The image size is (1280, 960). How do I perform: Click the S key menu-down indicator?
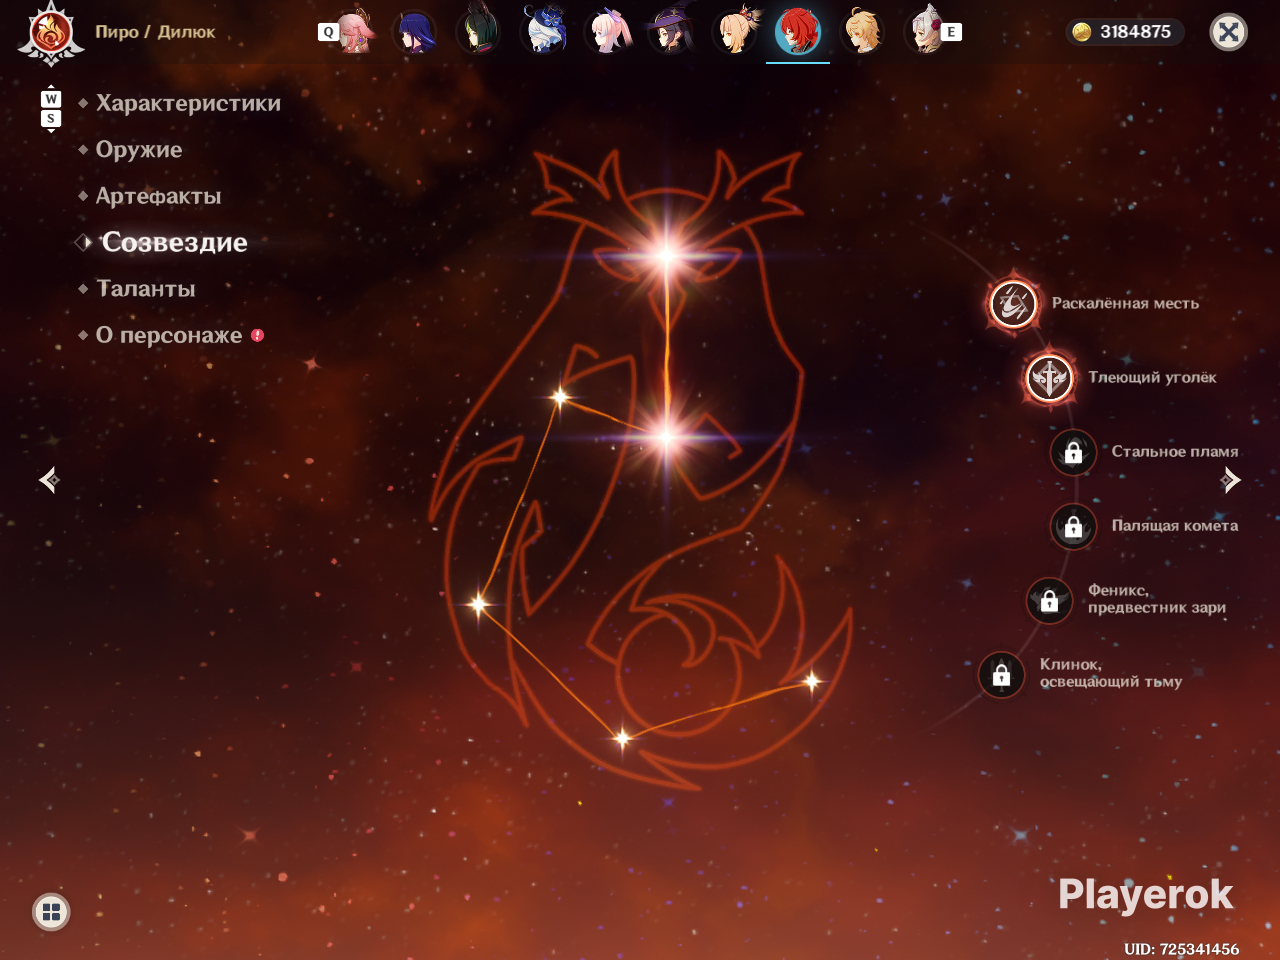pyautogui.click(x=51, y=119)
